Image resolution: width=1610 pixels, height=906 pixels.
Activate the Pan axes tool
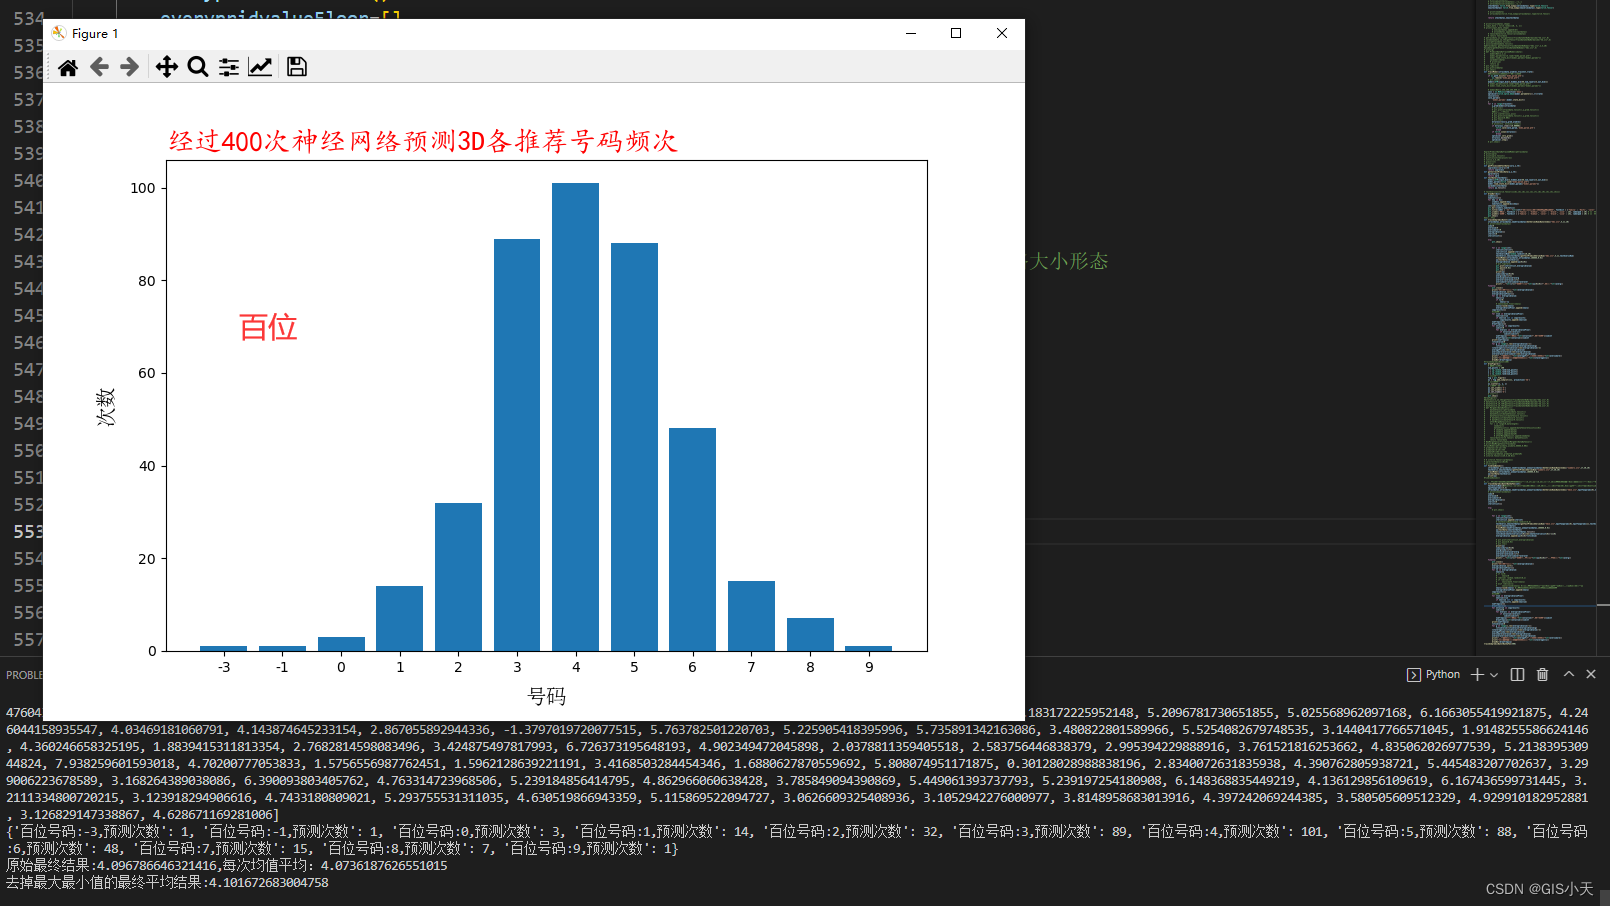pyautogui.click(x=167, y=67)
